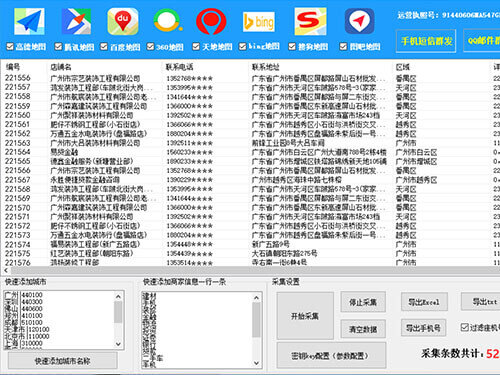Click the phone number in row 221569
This screenshot has width=500, height=375.
[189, 198]
